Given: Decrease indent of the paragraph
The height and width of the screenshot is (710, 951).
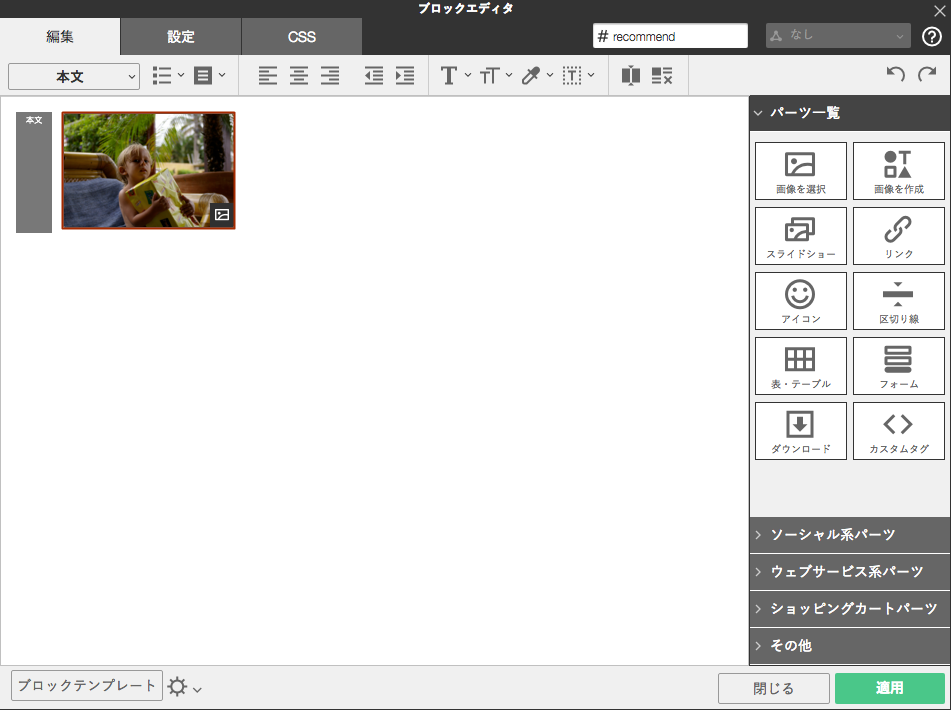Looking at the screenshot, I should pos(374,76).
